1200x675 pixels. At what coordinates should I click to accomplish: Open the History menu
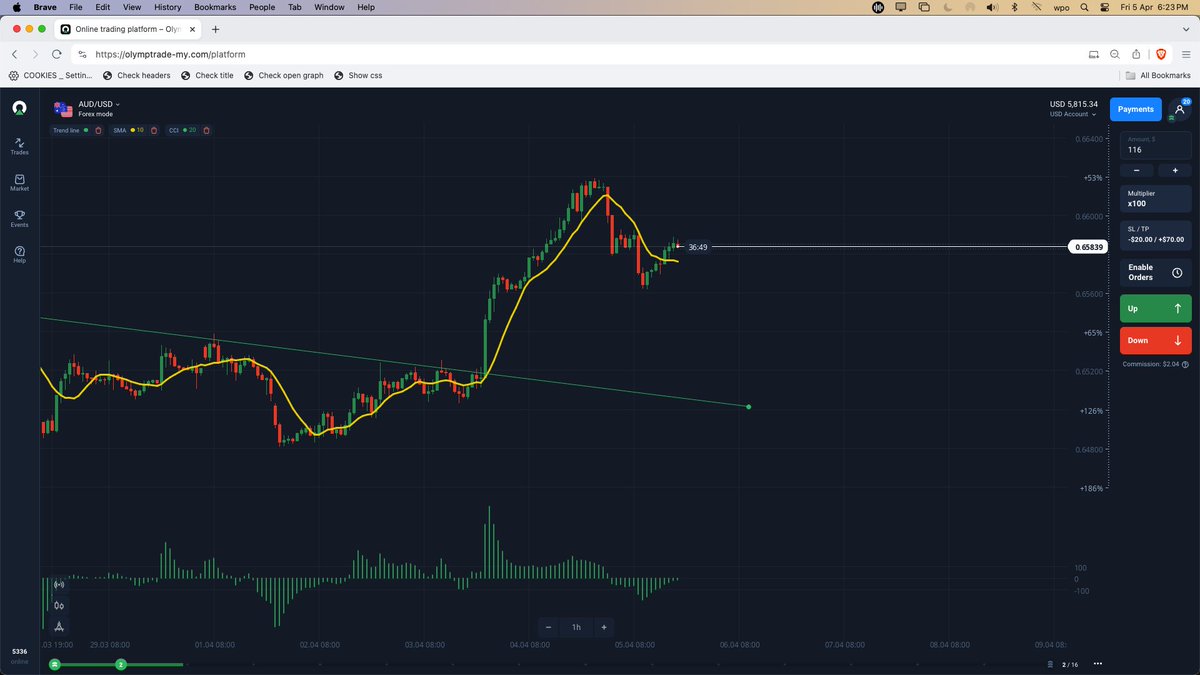(167, 7)
